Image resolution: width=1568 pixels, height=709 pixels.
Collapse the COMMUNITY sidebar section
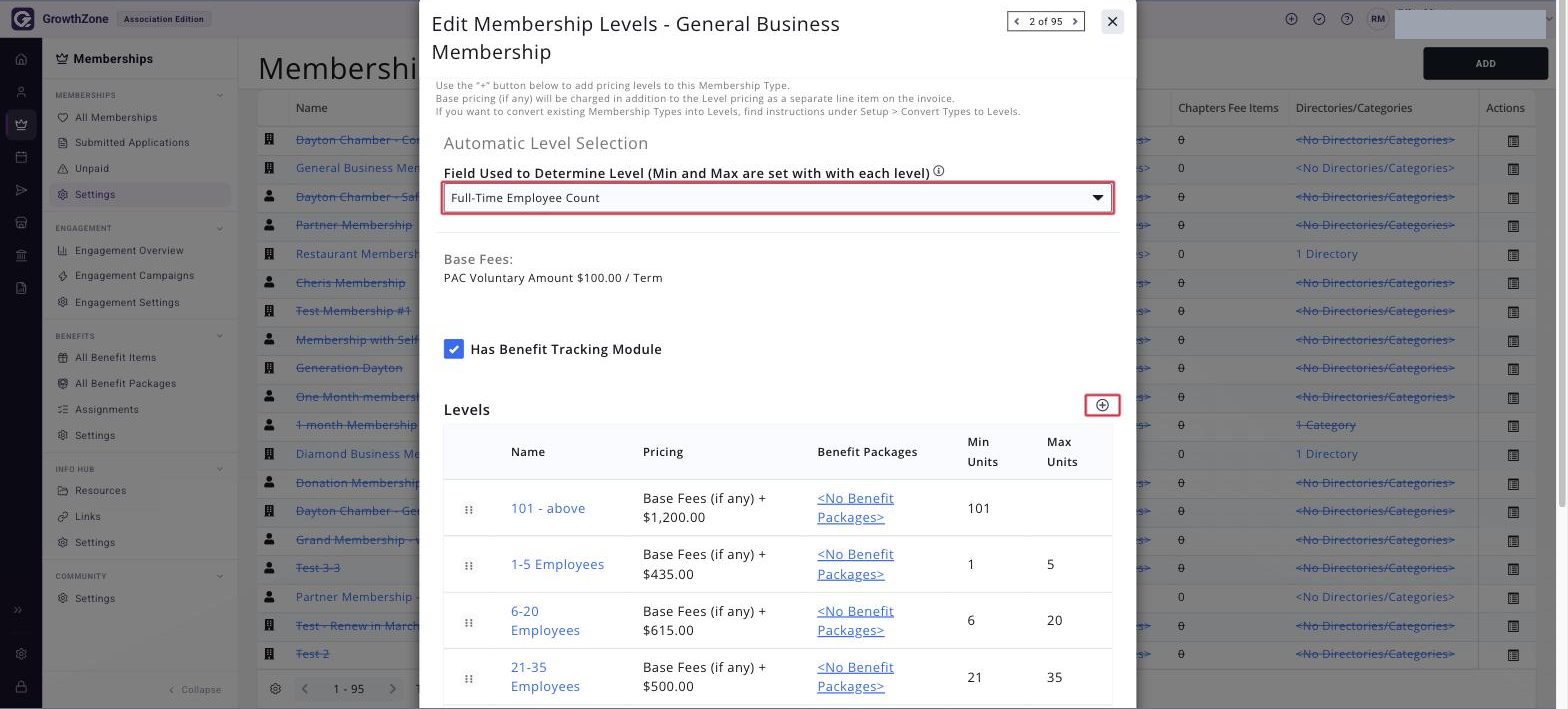coord(220,576)
